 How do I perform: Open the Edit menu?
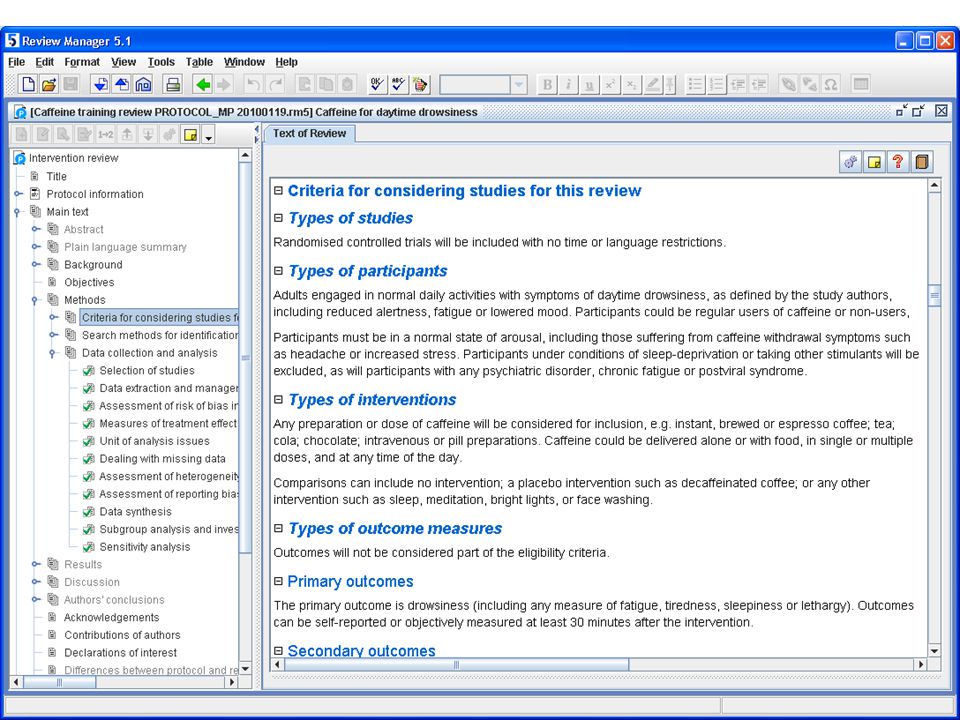pos(44,62)
